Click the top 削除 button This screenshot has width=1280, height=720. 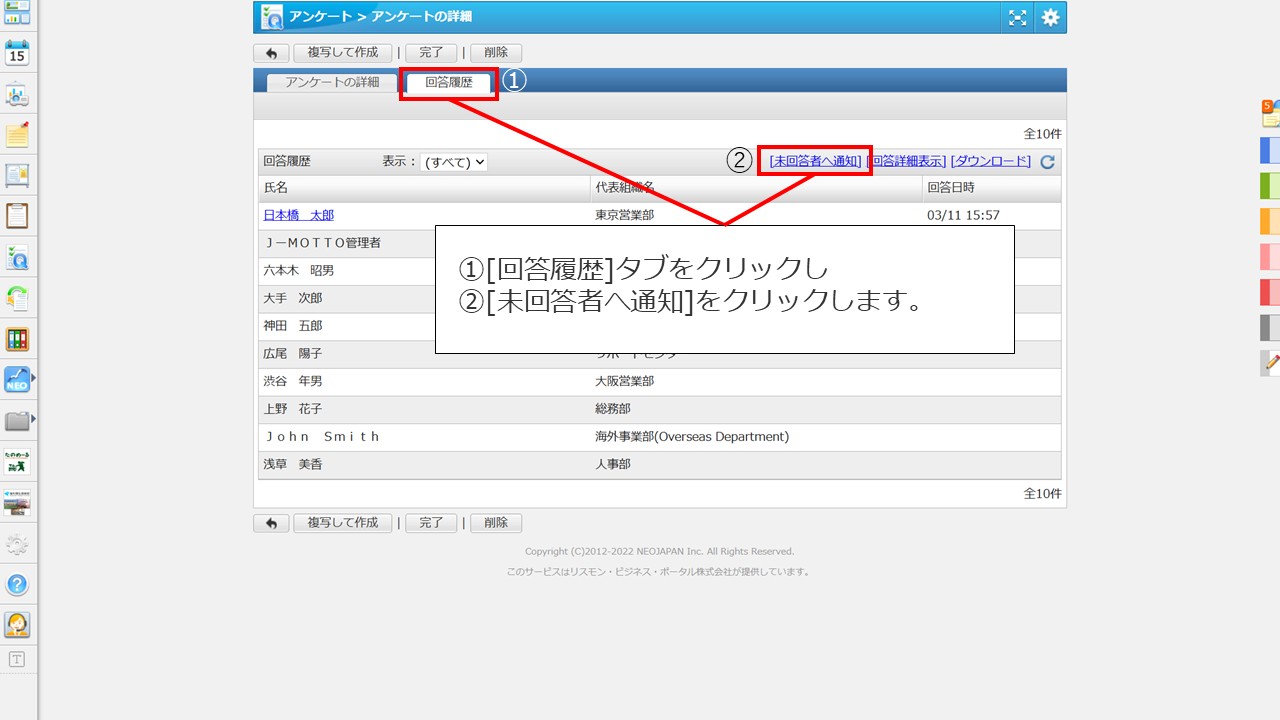[496, 53]
